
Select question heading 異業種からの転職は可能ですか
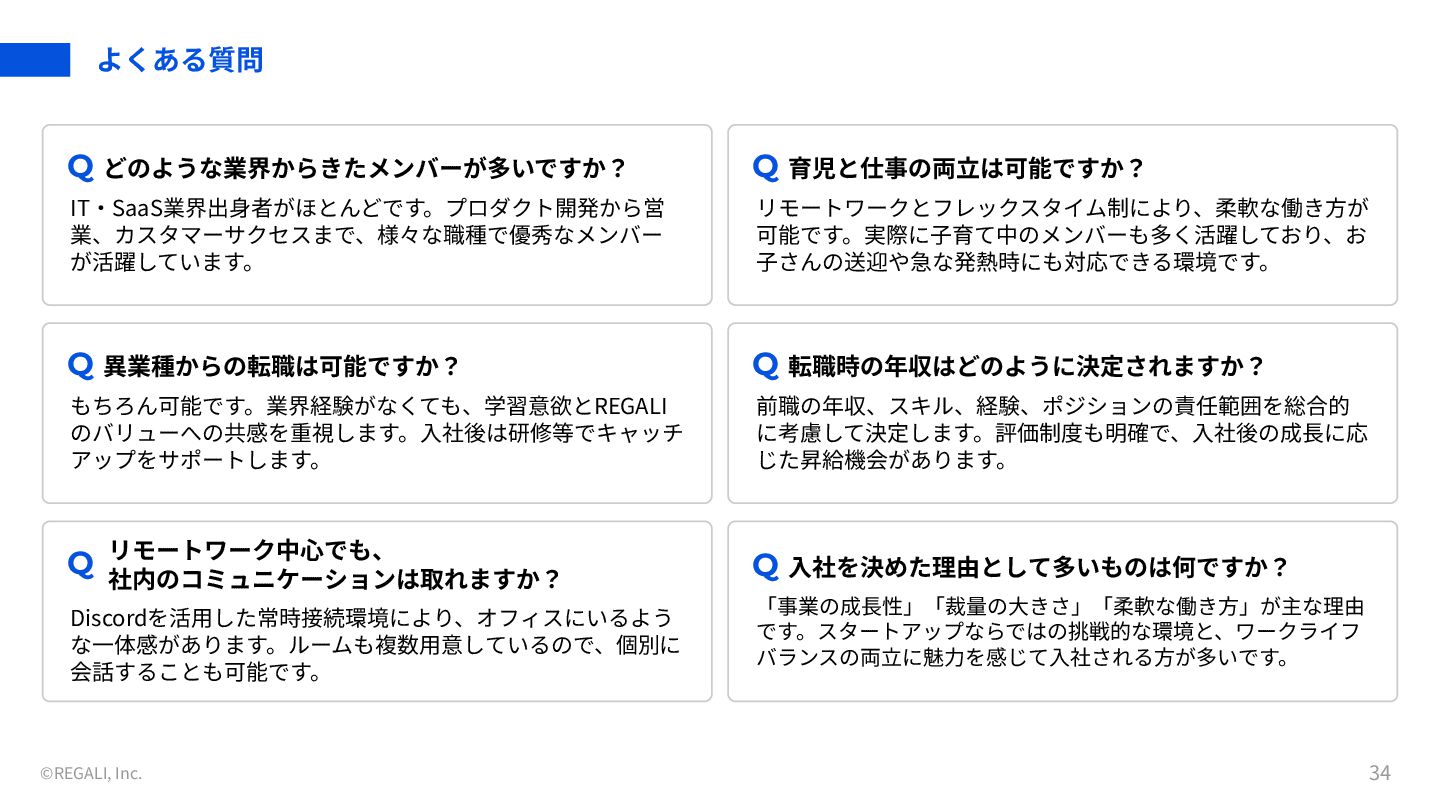[282, 365]
